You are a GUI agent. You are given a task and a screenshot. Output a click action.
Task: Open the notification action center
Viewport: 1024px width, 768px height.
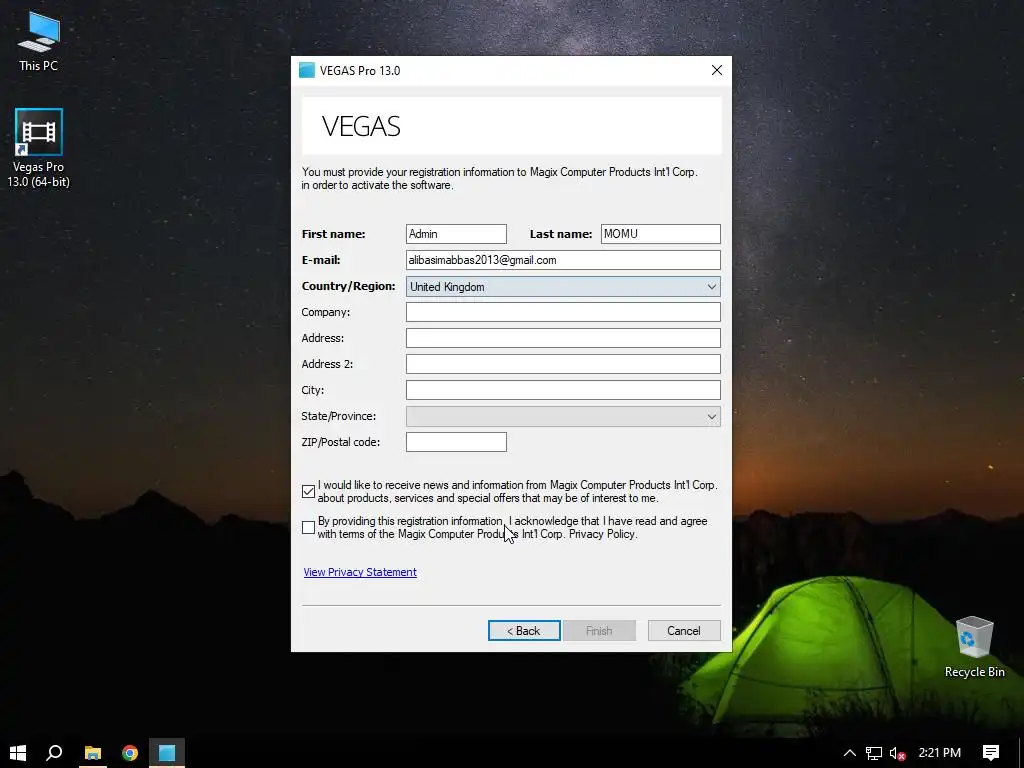(x=991, y=753)
